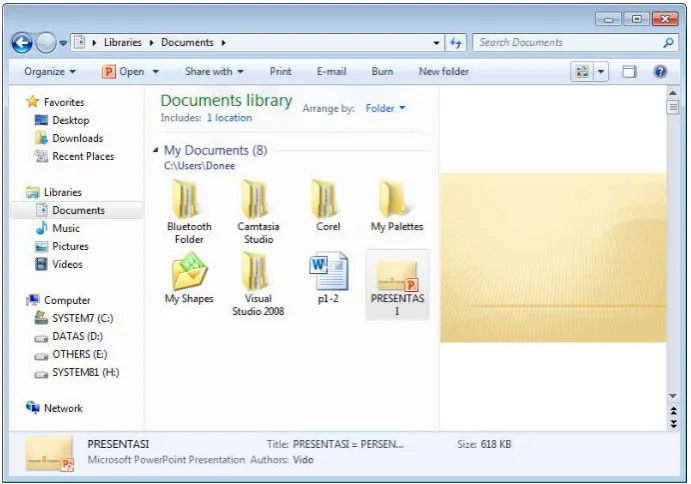Viewport: 691px width, 484px height.
Task: Change view using the views icon button
Action: point(582,71)
